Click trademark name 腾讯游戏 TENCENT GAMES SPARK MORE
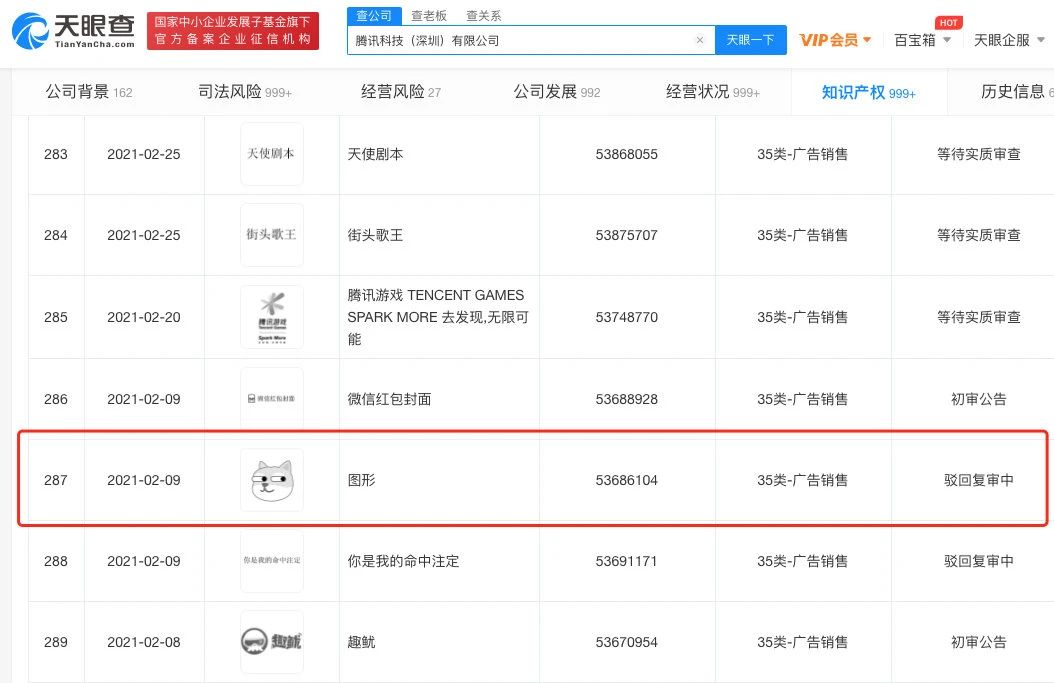This screenshot has height=683, width=1054. [438, 317]
